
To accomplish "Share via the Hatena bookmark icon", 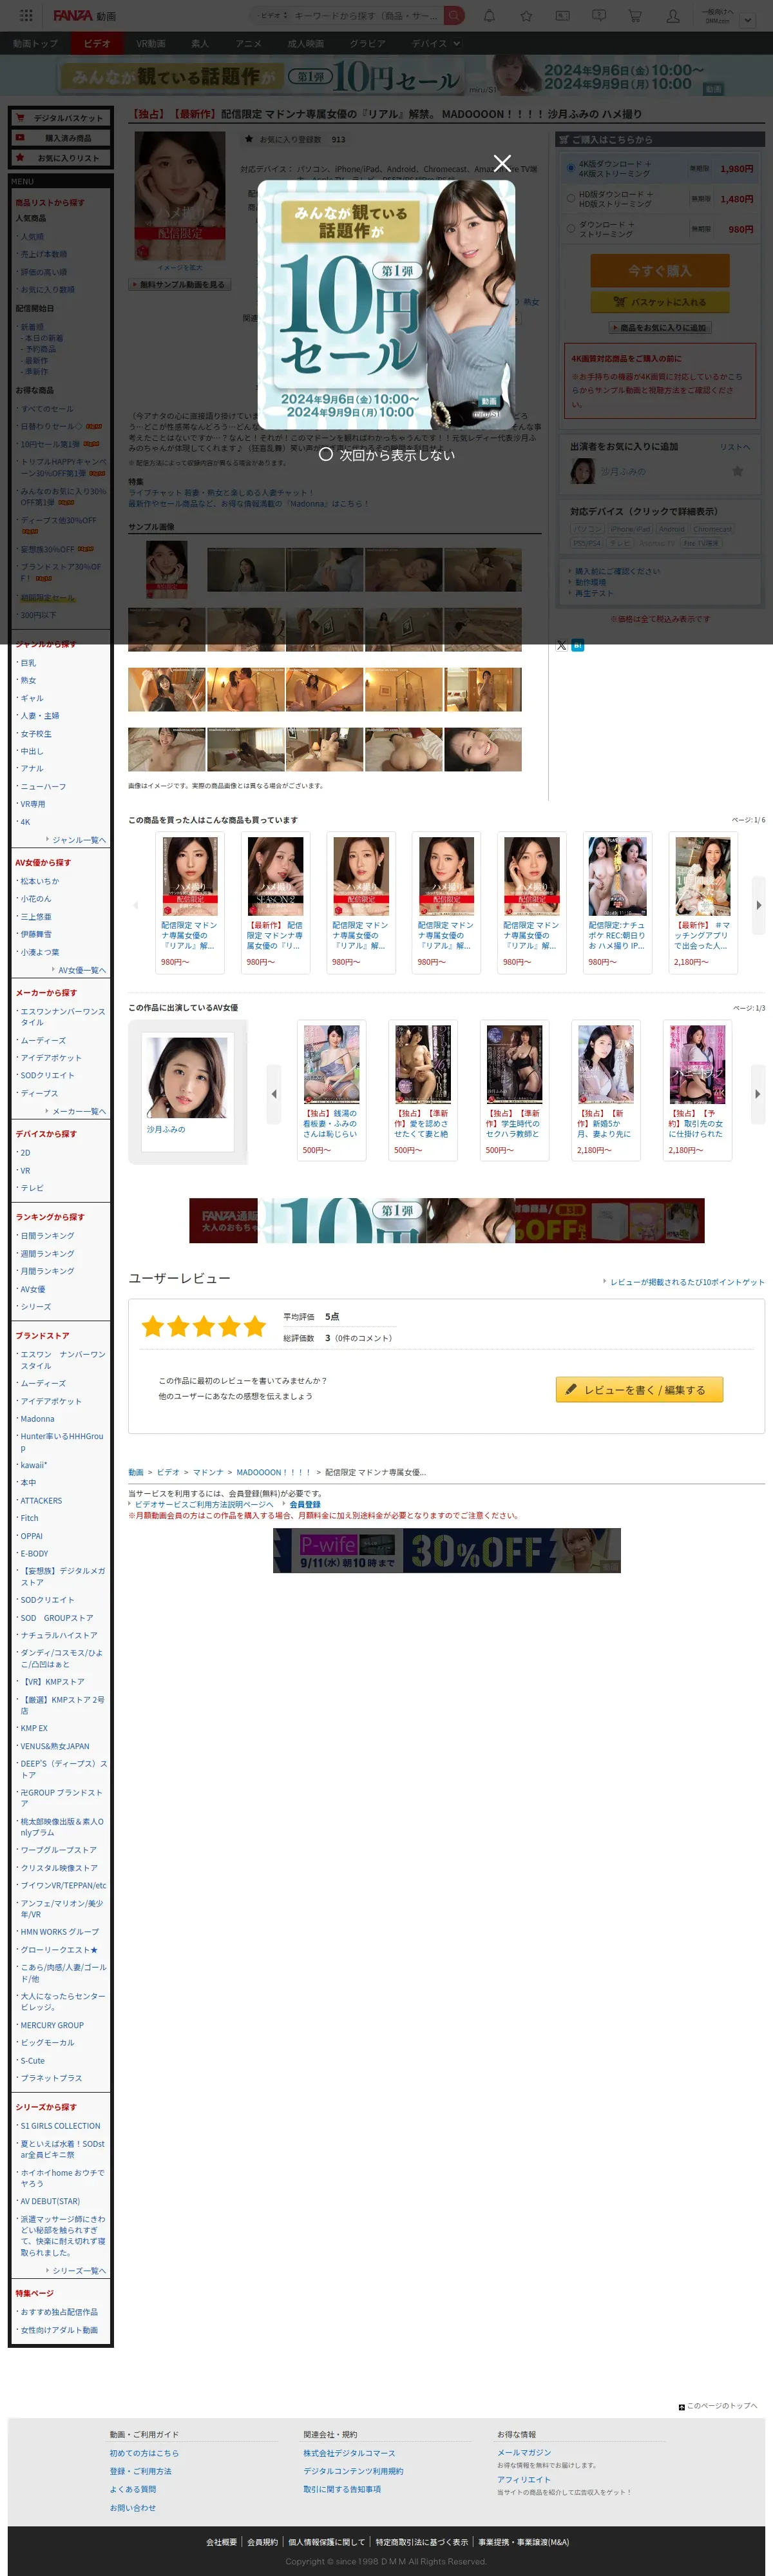I will 577,645.
